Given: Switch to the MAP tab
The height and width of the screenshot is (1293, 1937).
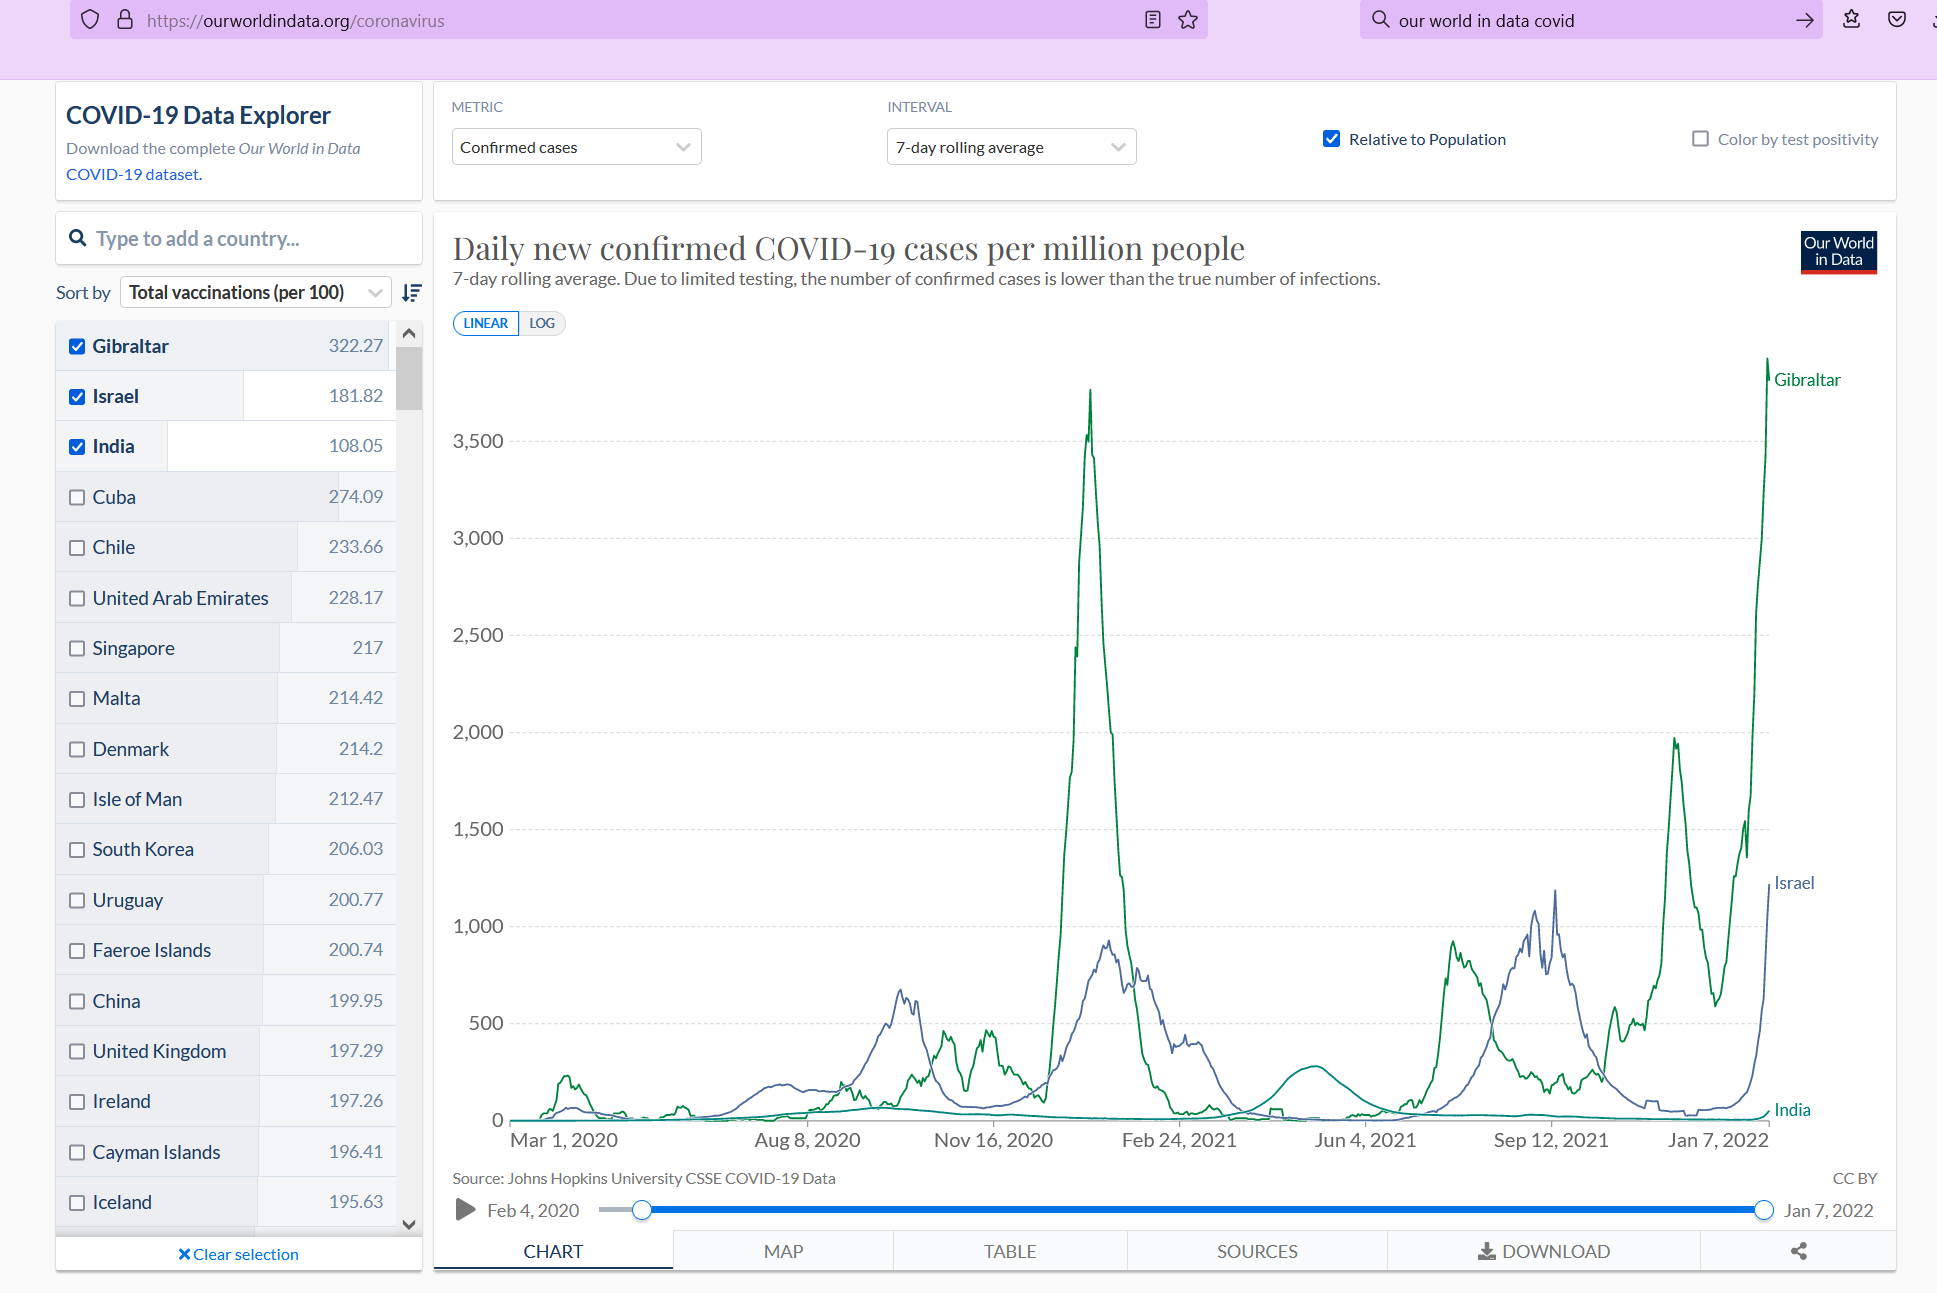Looking at the screenshot, I should click(x=783, y=1251).
